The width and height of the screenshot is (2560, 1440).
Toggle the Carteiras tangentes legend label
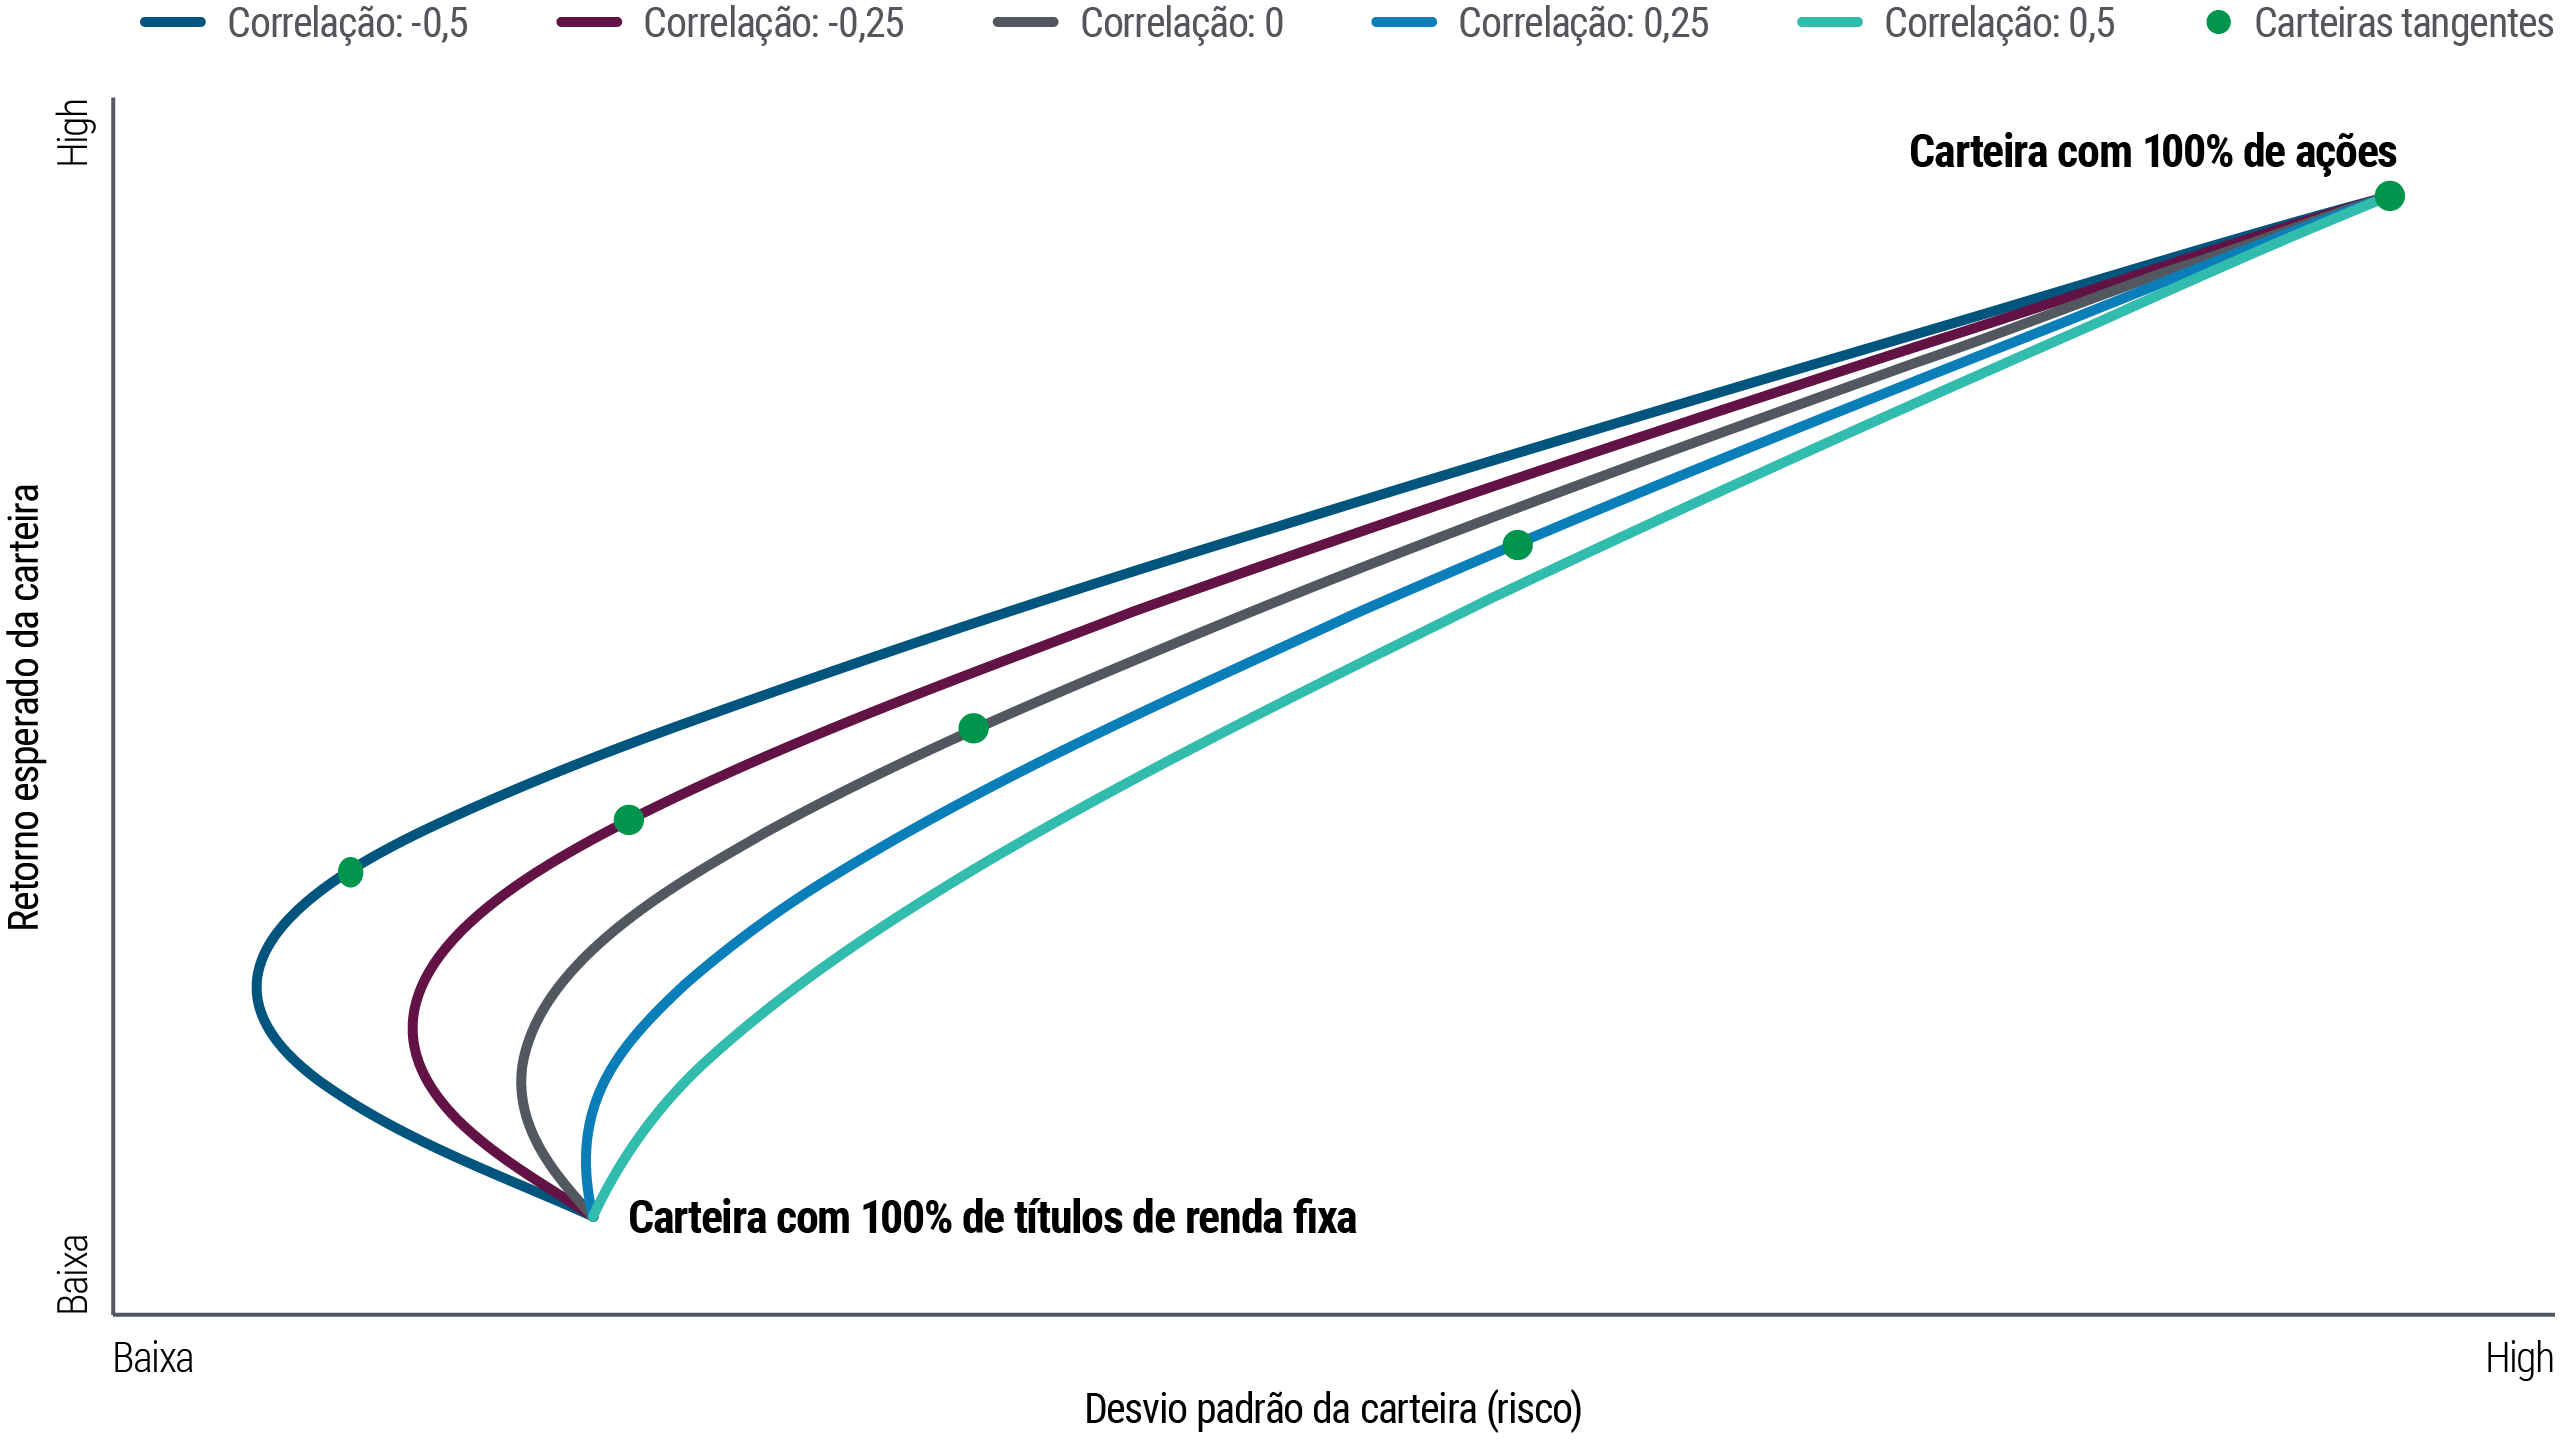click(x=2404, y=23)
